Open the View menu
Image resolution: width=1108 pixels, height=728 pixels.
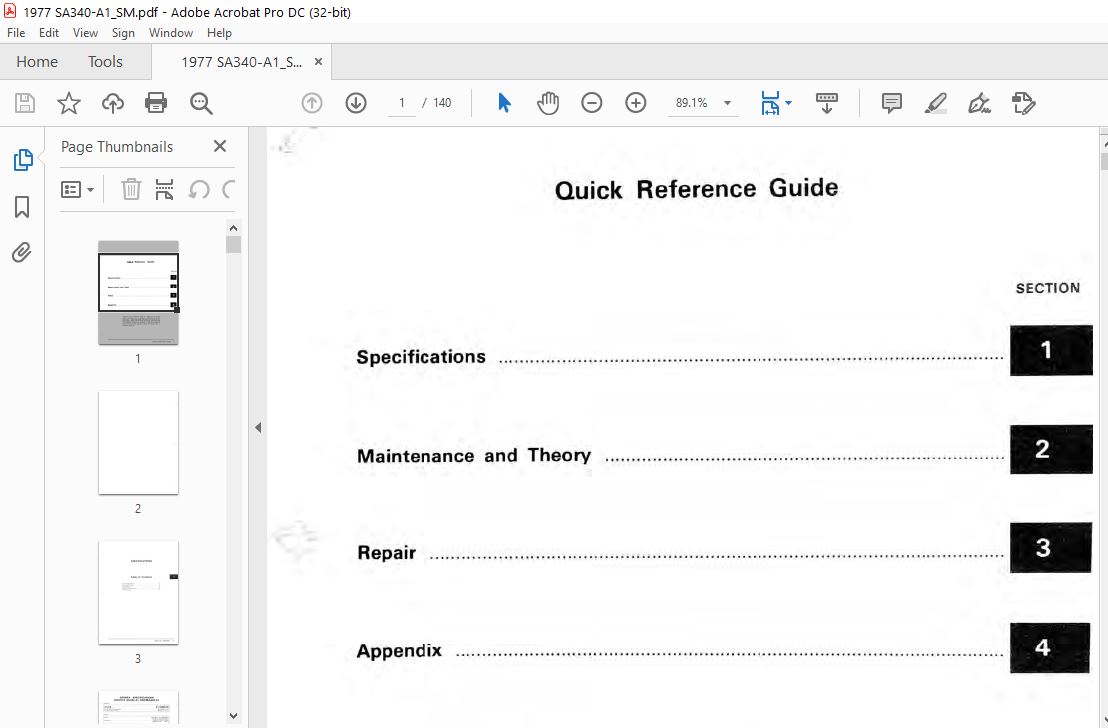pos(85,33)
